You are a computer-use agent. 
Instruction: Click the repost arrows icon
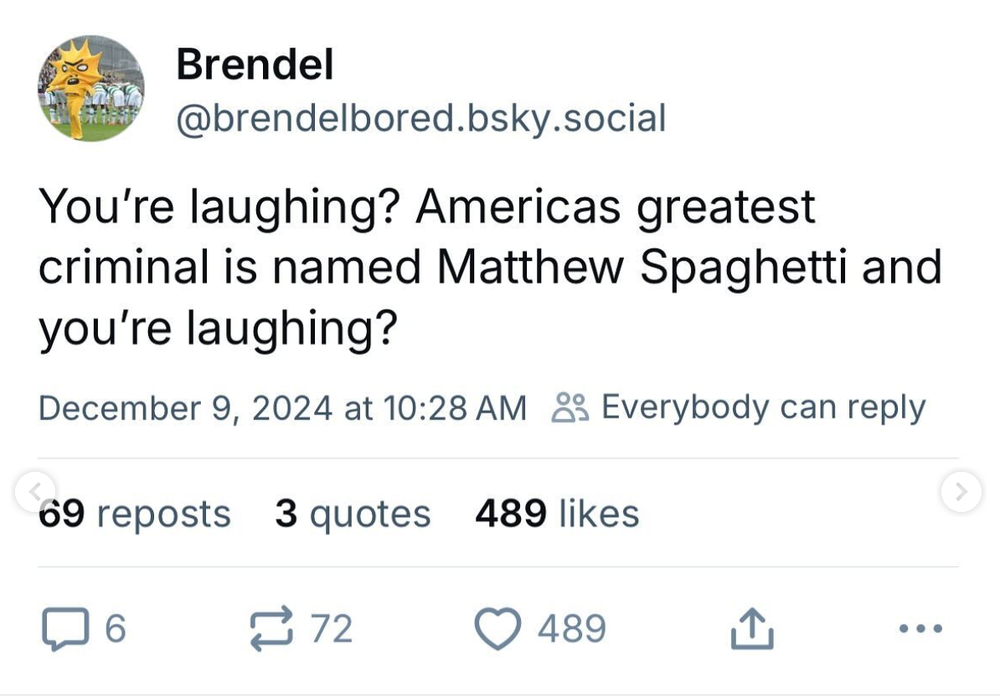click(x=273, y=628)
